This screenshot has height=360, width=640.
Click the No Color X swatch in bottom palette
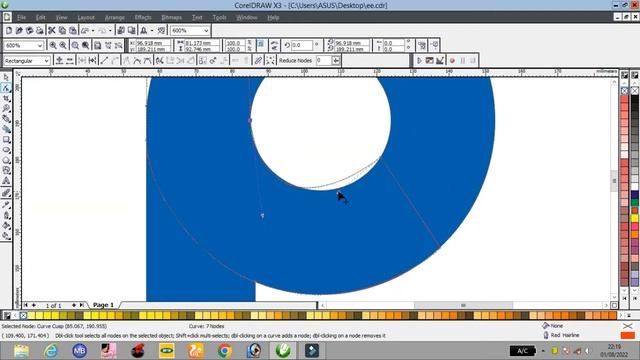click(23, 316)
